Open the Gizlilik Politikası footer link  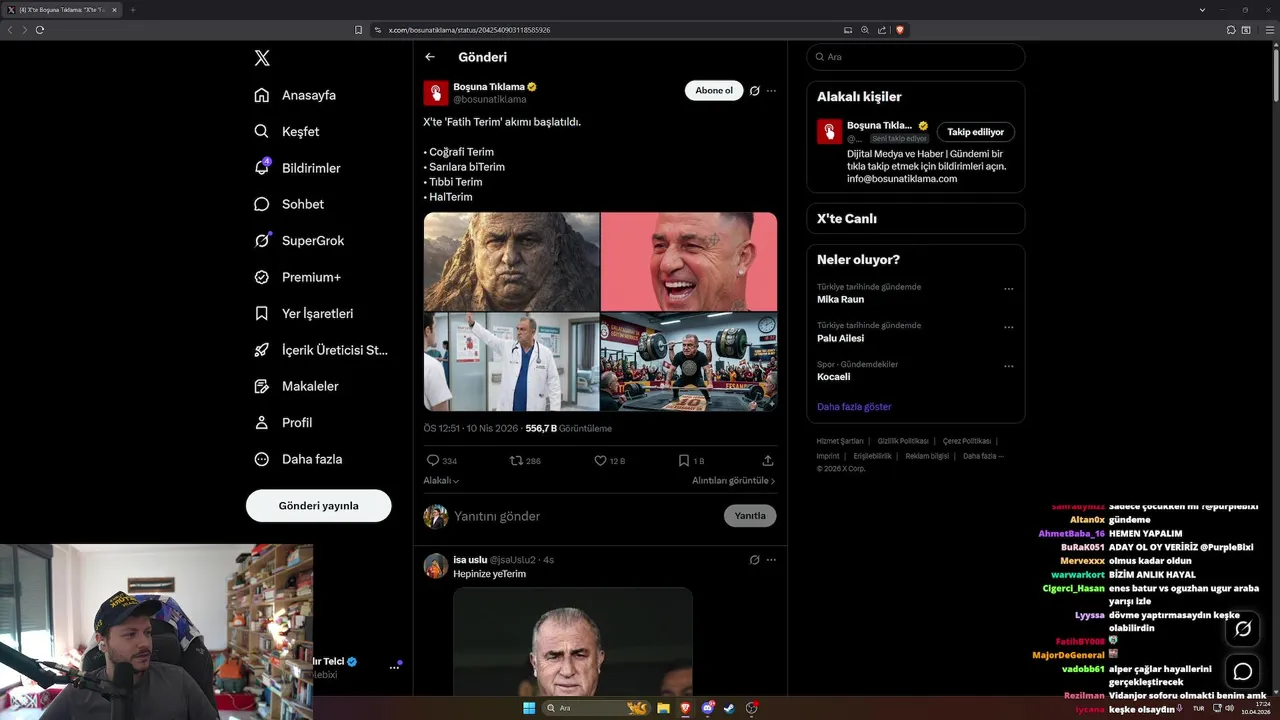coord(903,441)
